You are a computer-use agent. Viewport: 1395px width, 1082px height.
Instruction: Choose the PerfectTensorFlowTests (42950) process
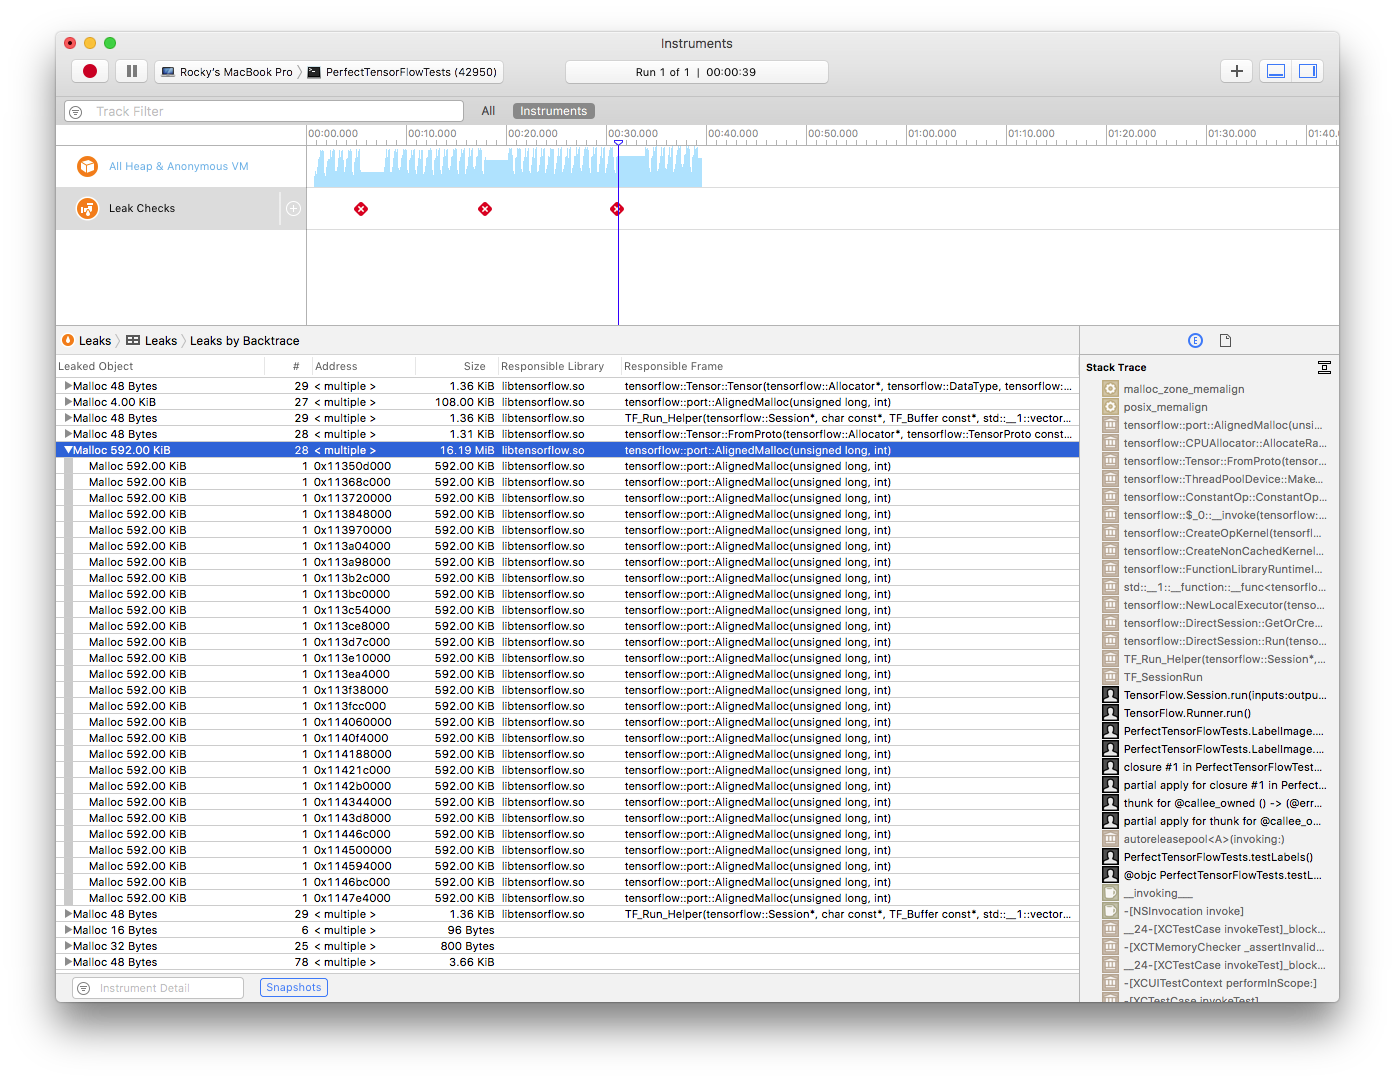403,72
